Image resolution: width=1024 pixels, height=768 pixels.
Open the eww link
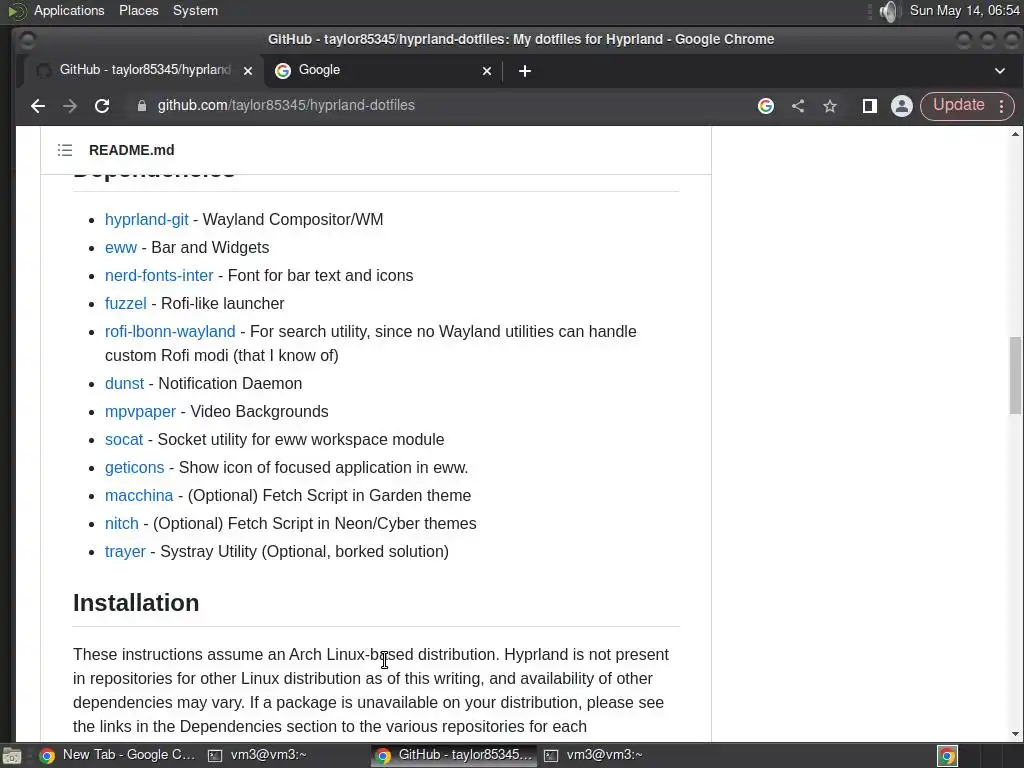tap(121, 248)
